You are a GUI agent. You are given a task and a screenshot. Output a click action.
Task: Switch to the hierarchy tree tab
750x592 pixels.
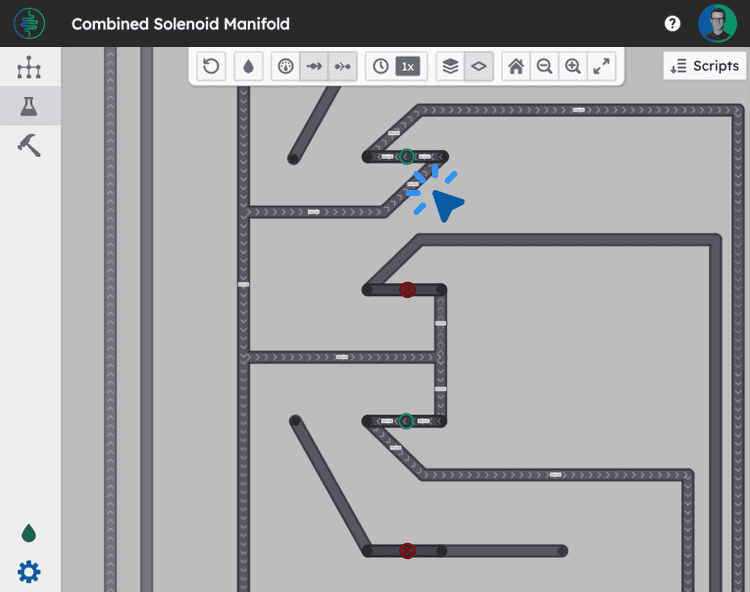point(30,68)
